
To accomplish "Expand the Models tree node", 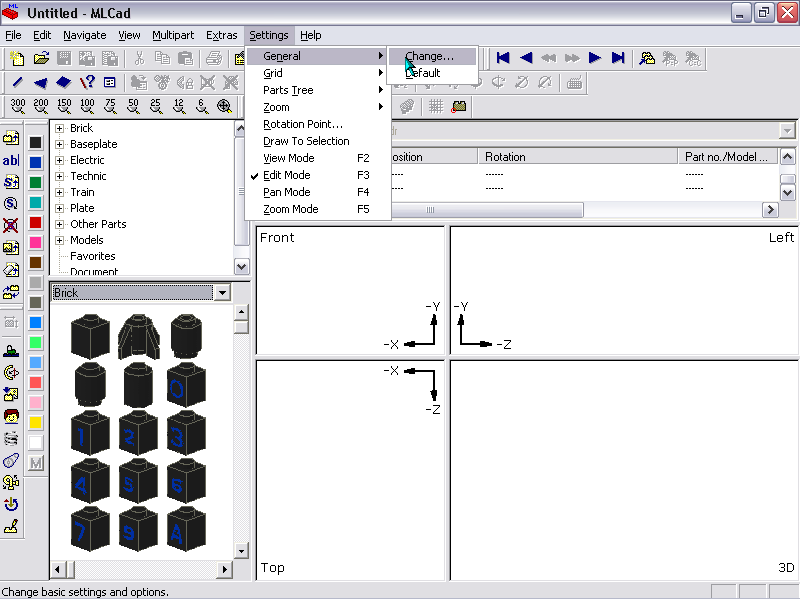I will (59, 240).
